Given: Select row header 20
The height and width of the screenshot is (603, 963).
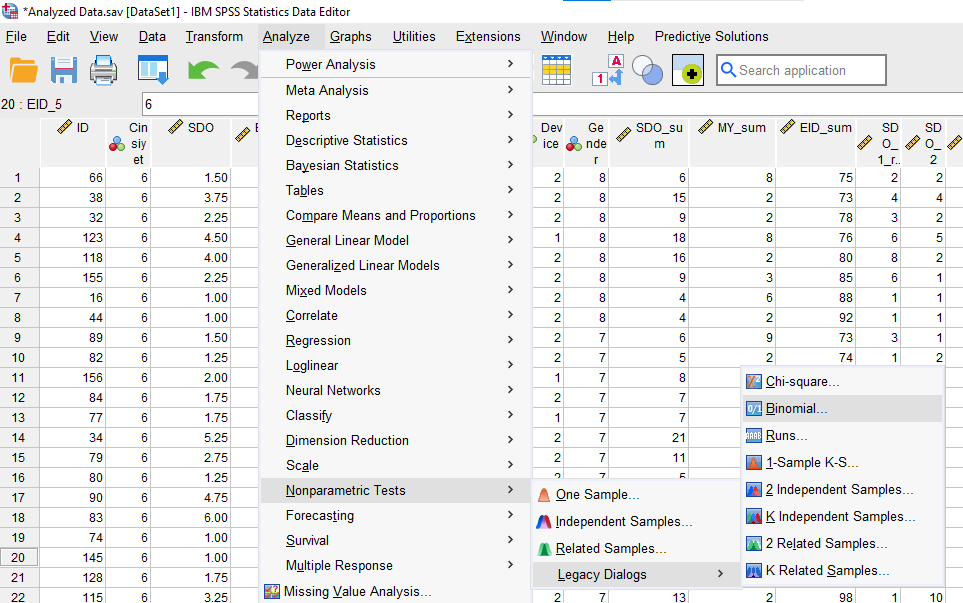Looking at the screenshot, I should [18, 558].
